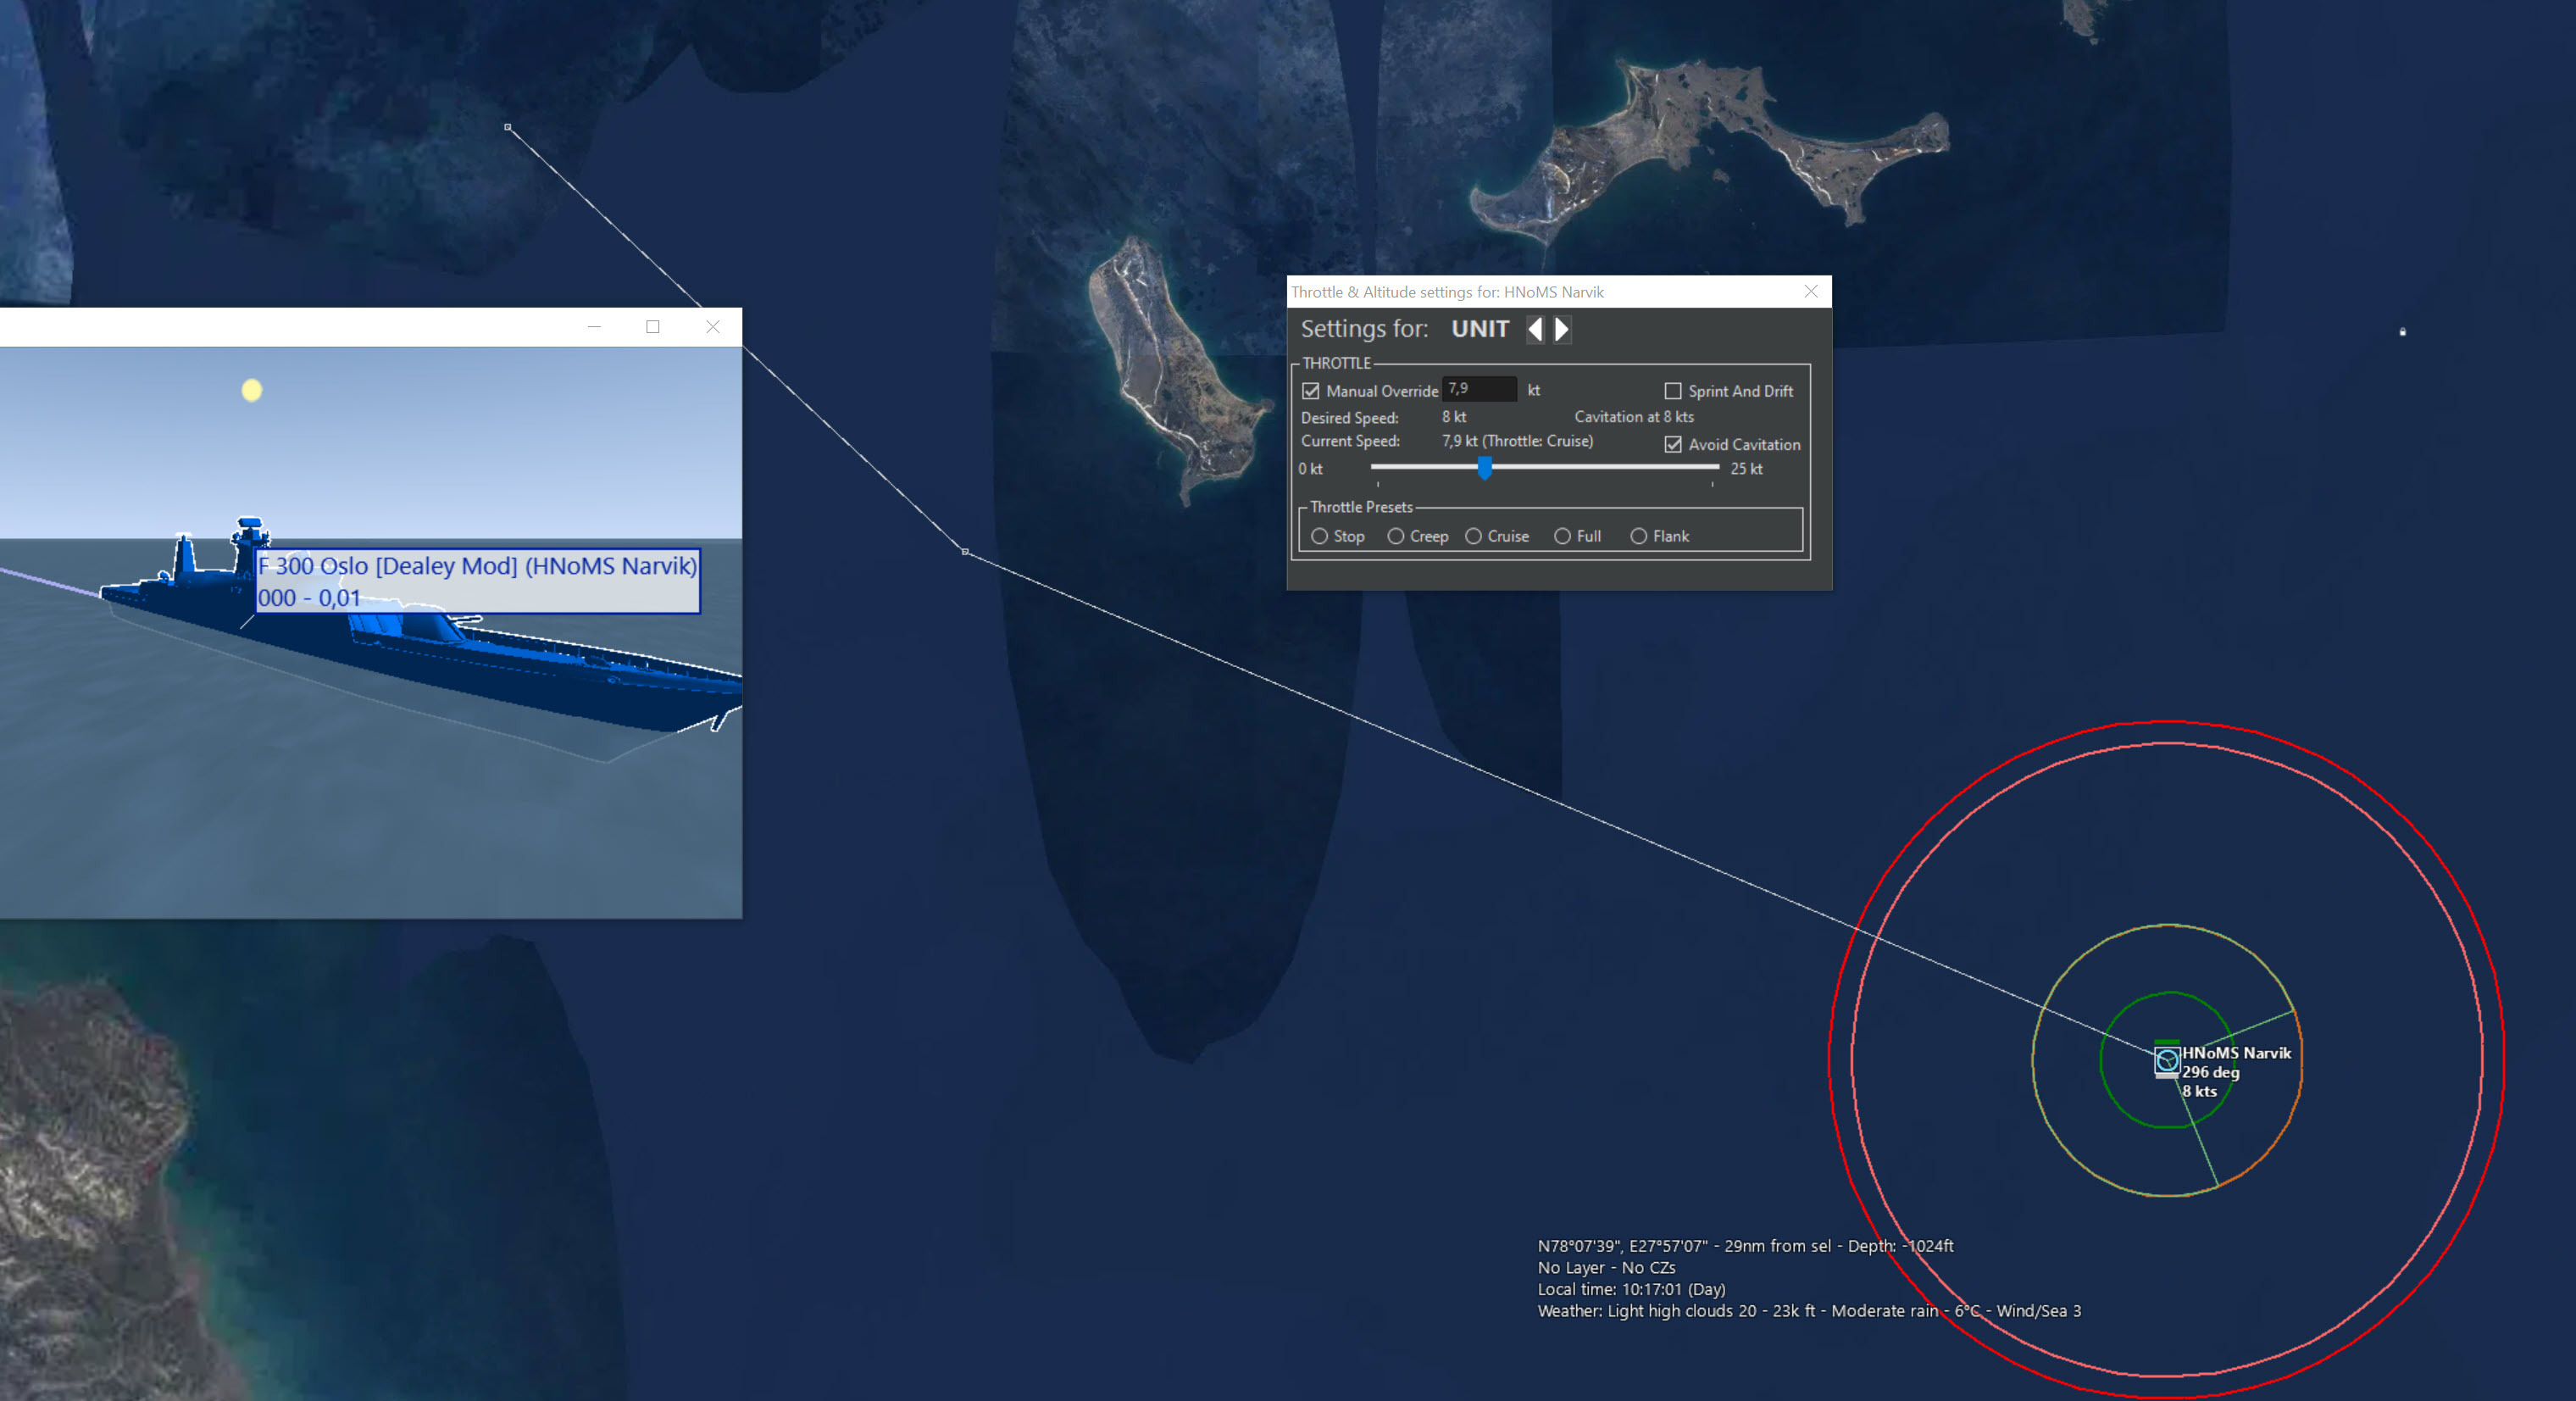The image size is (2576, 1401).
Task: Click the small white contact dot east of islands
Action: coord(2402,332)
